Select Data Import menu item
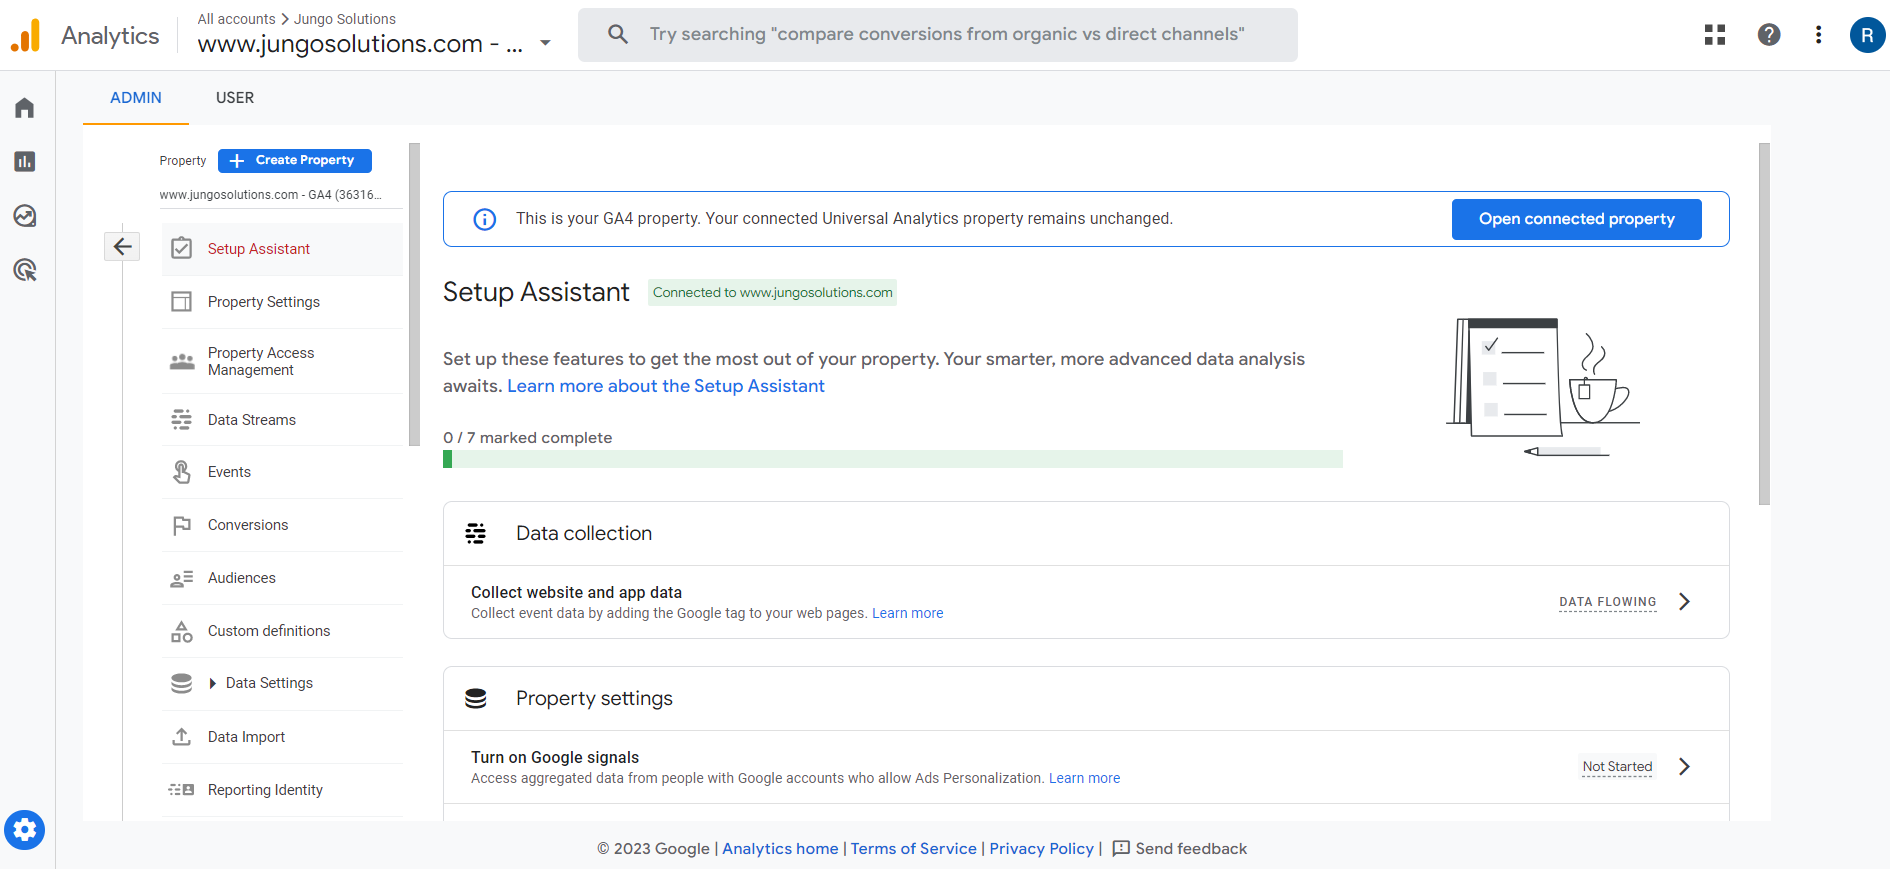1890x869 pixels. point(283,737)
